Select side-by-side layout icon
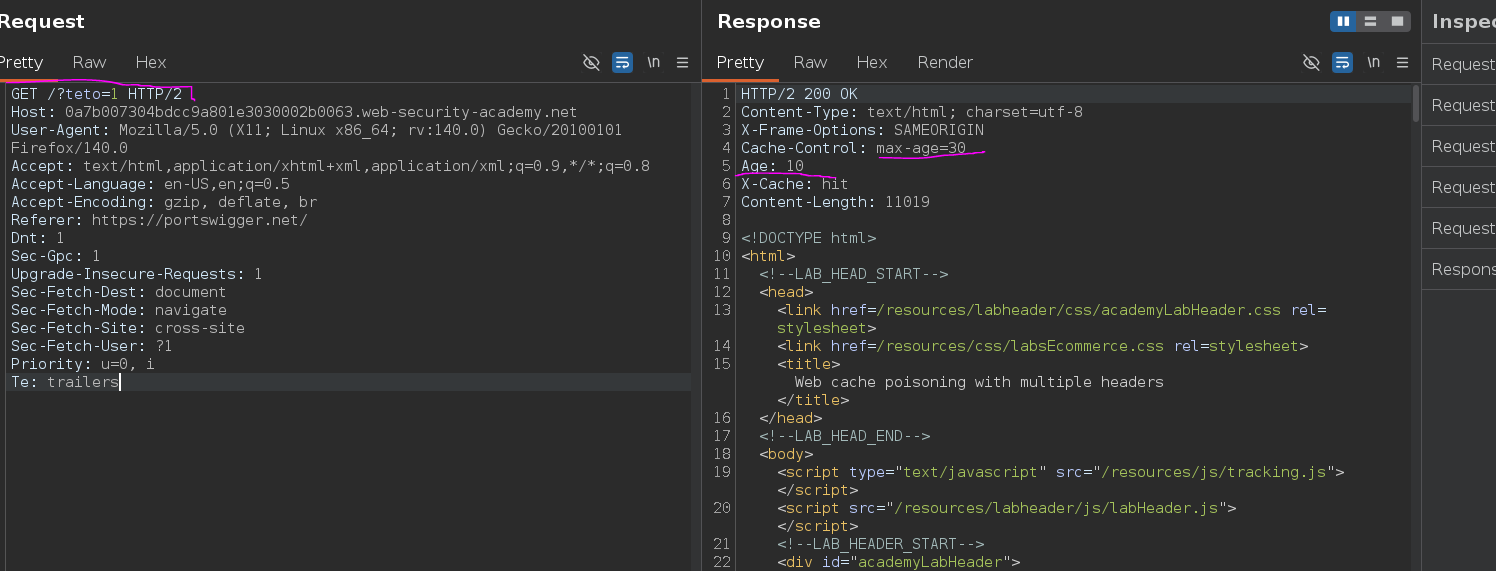Screen dimensions: 1496x571 tap(1343, 21)
